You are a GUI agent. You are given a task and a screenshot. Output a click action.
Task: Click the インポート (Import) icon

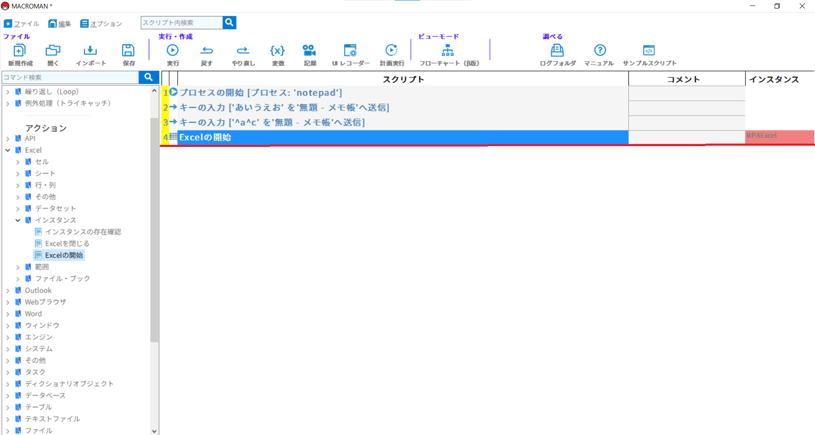[x=90, y=50]
